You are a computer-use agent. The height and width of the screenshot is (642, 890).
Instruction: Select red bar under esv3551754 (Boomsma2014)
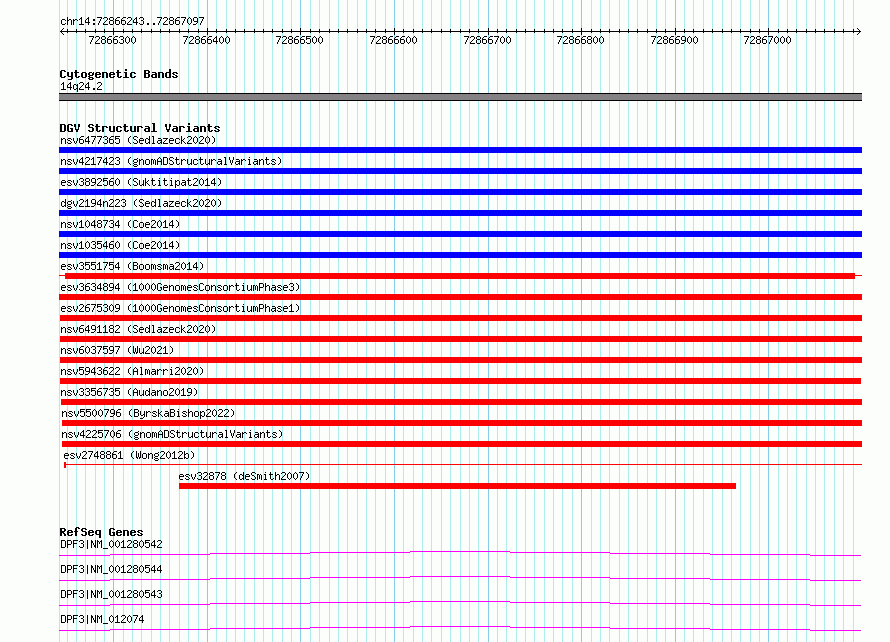[x=460, y=276]
